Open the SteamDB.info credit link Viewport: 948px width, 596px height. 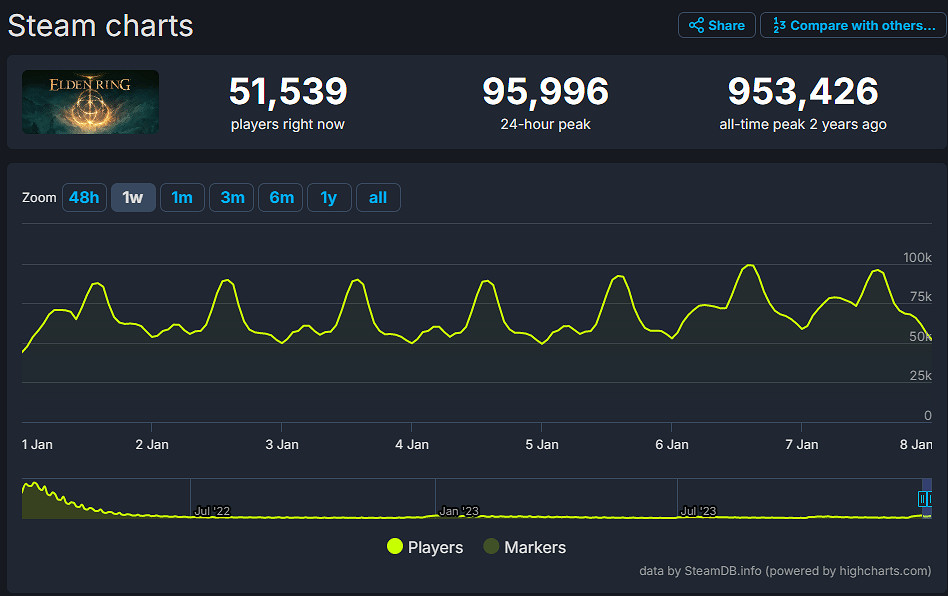click(x=722, y=571)
